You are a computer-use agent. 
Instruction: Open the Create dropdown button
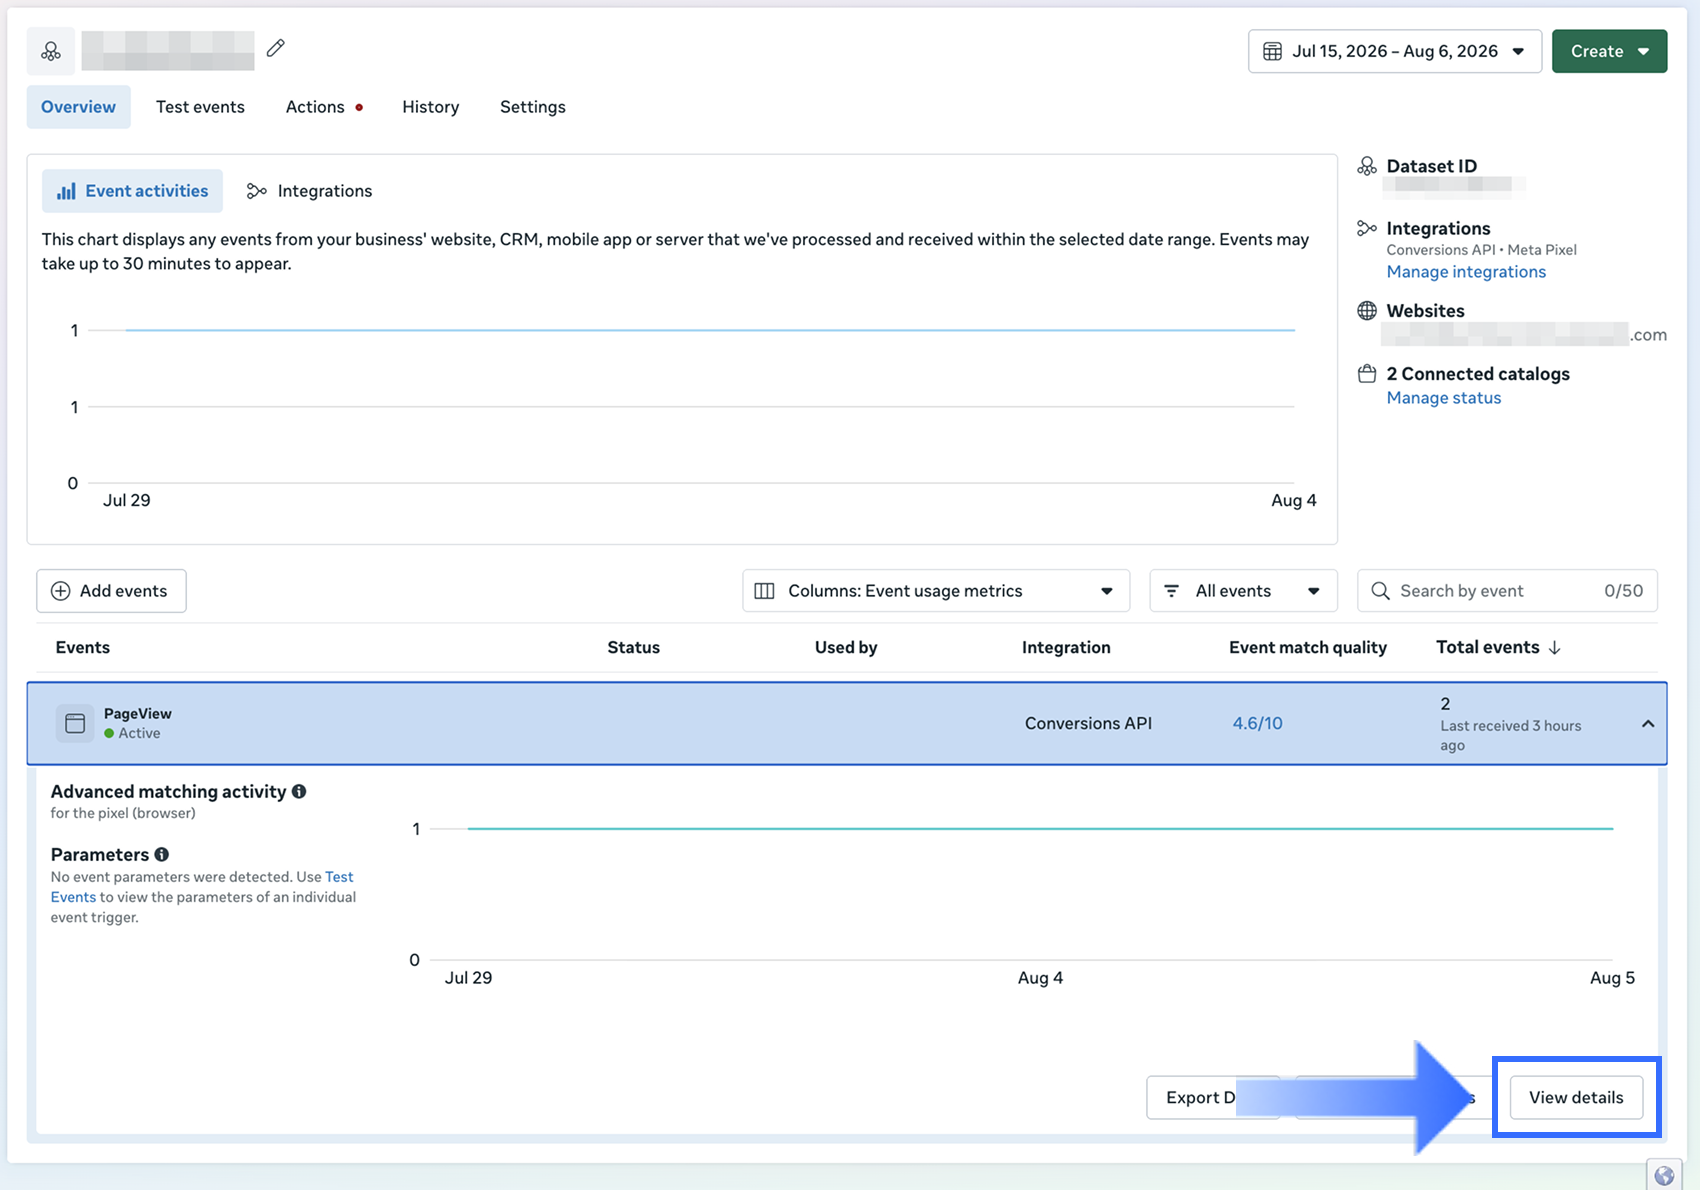click(x=1609, y=51)
